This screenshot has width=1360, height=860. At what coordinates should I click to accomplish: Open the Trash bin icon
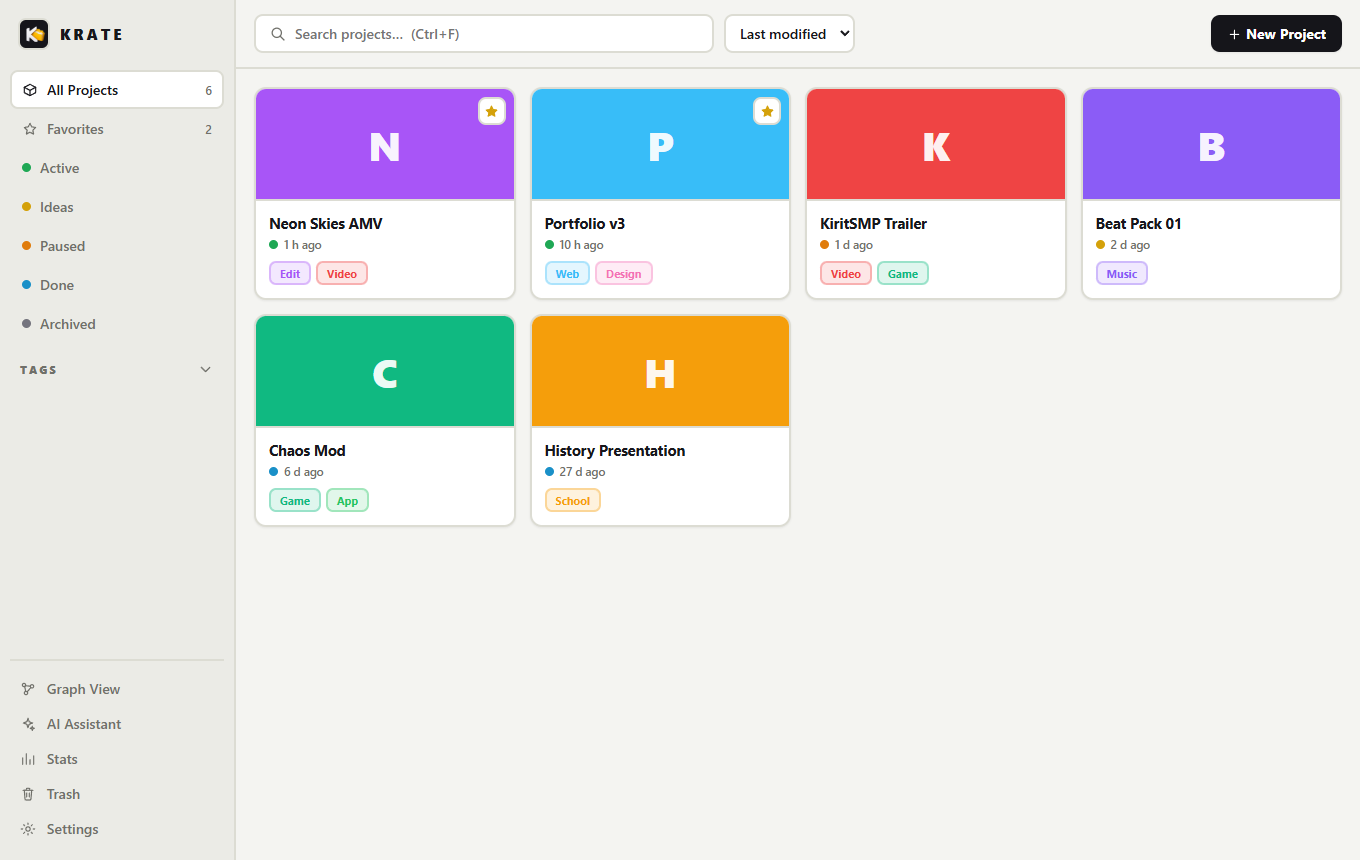(28, 794)
